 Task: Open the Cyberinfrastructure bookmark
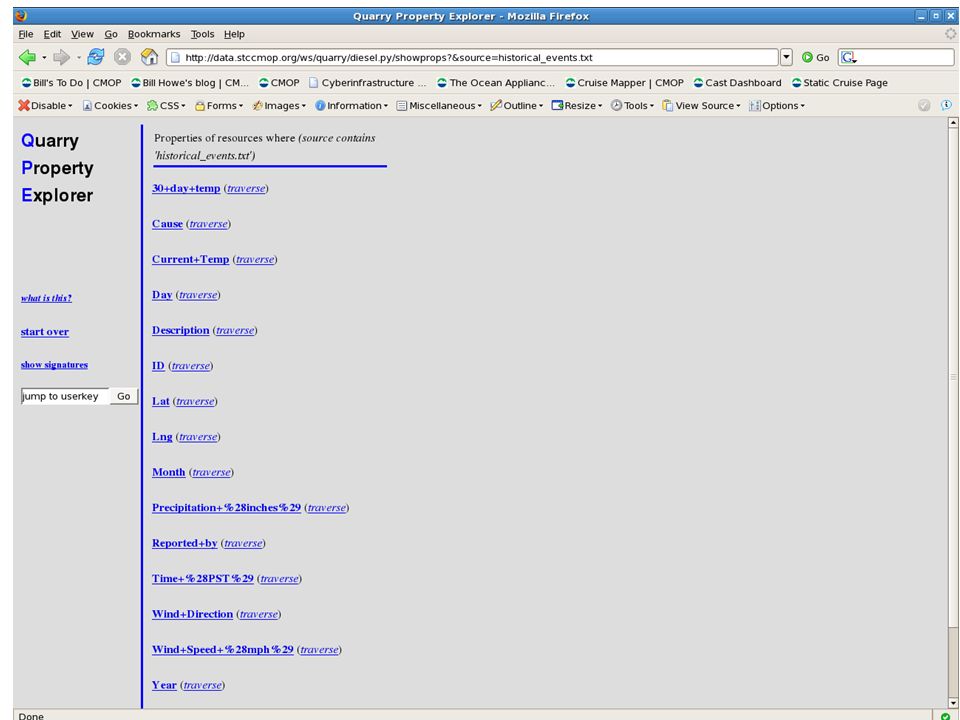tap(367, 83)
